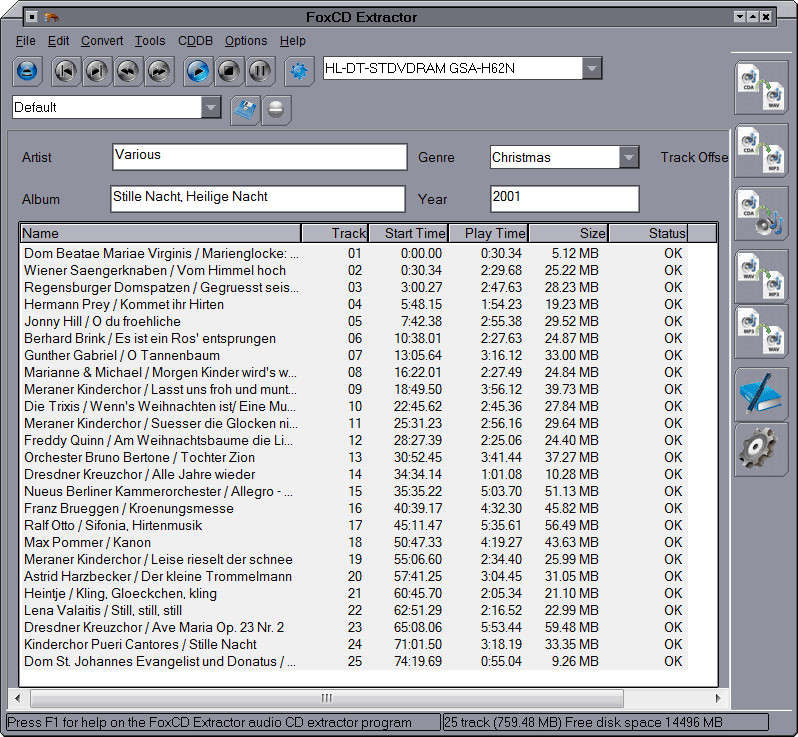The width and height of the screenshot is (798, 737).
Task: Open the window system menu button
Action: 32,17
